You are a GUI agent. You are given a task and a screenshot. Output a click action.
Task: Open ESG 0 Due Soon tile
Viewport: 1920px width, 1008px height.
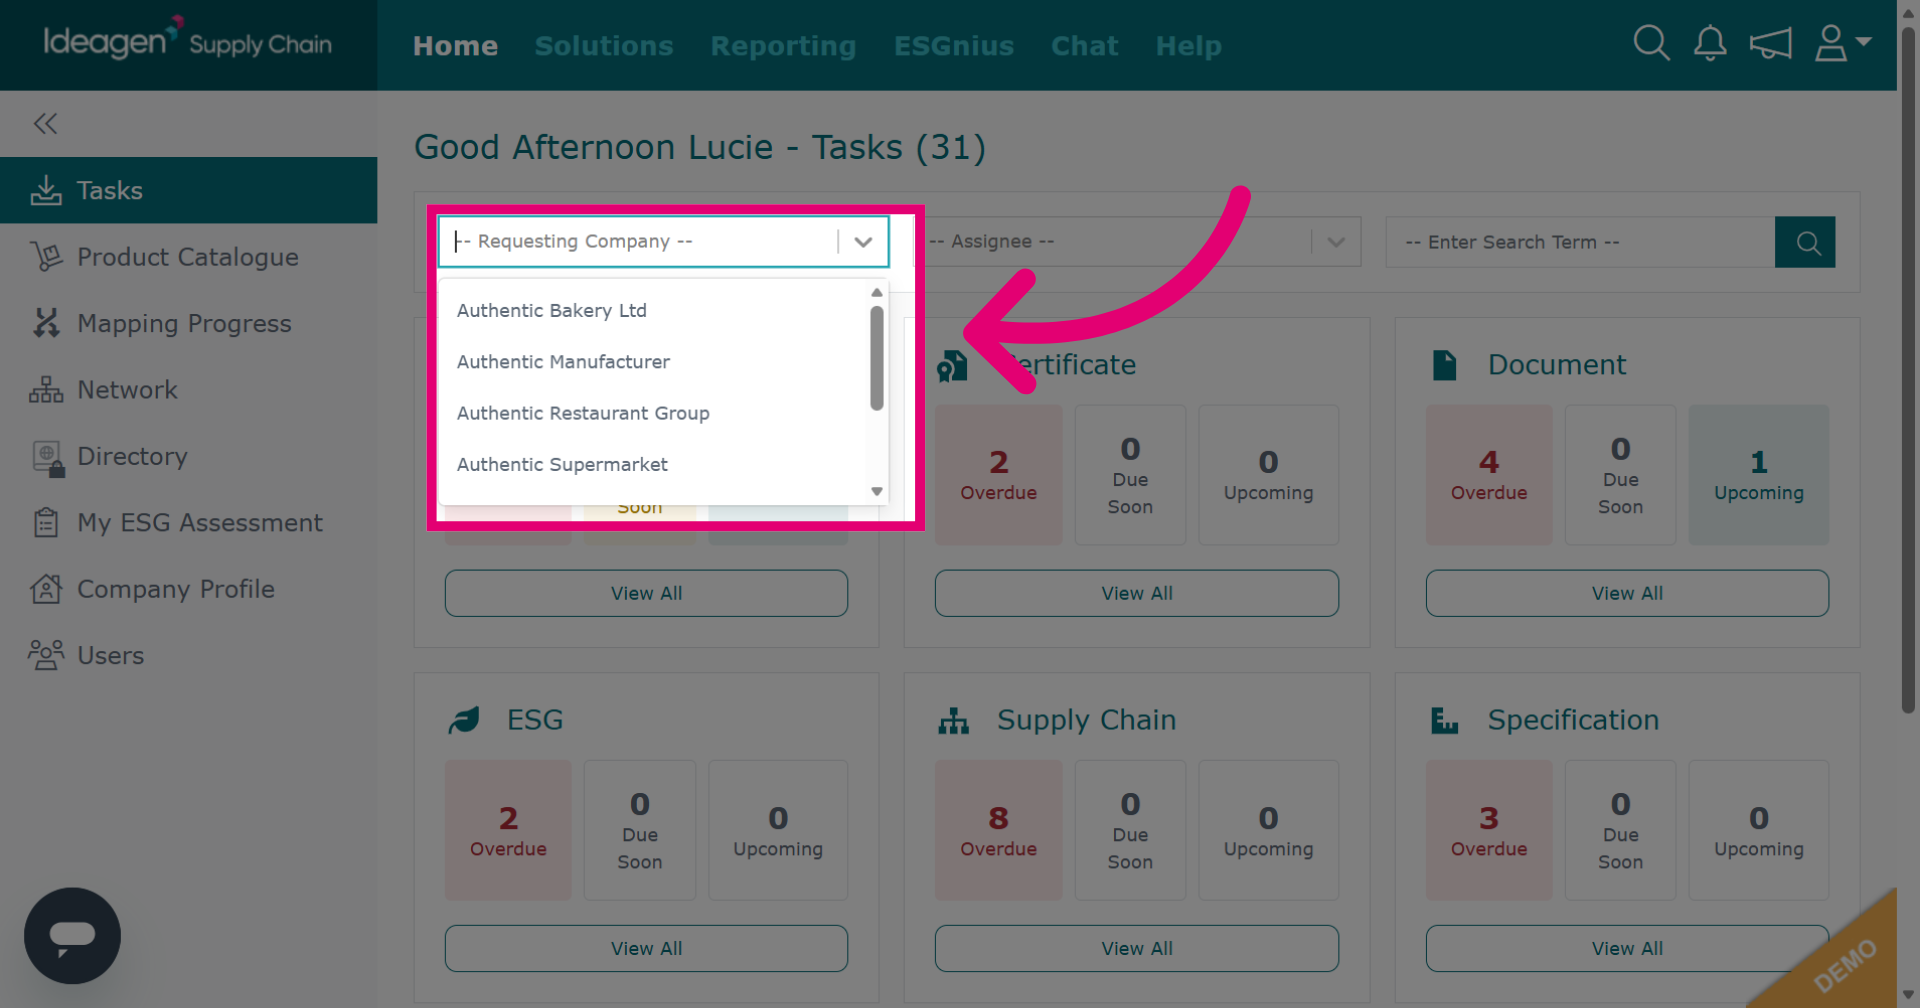point(640,830)
